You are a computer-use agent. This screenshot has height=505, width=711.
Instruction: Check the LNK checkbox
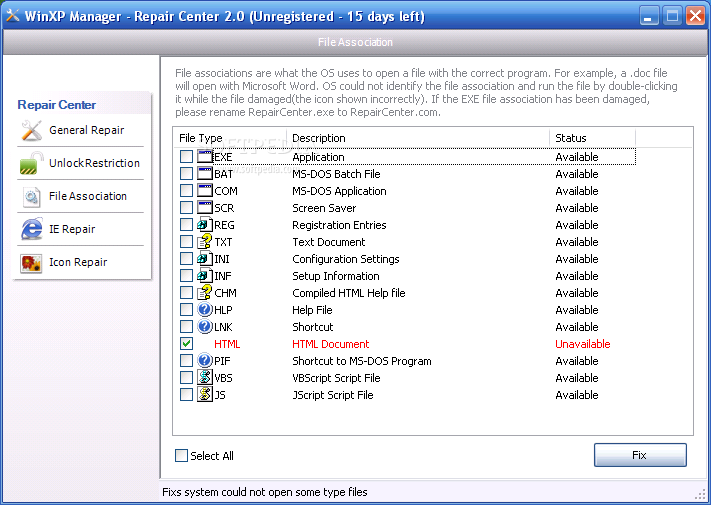186,327
